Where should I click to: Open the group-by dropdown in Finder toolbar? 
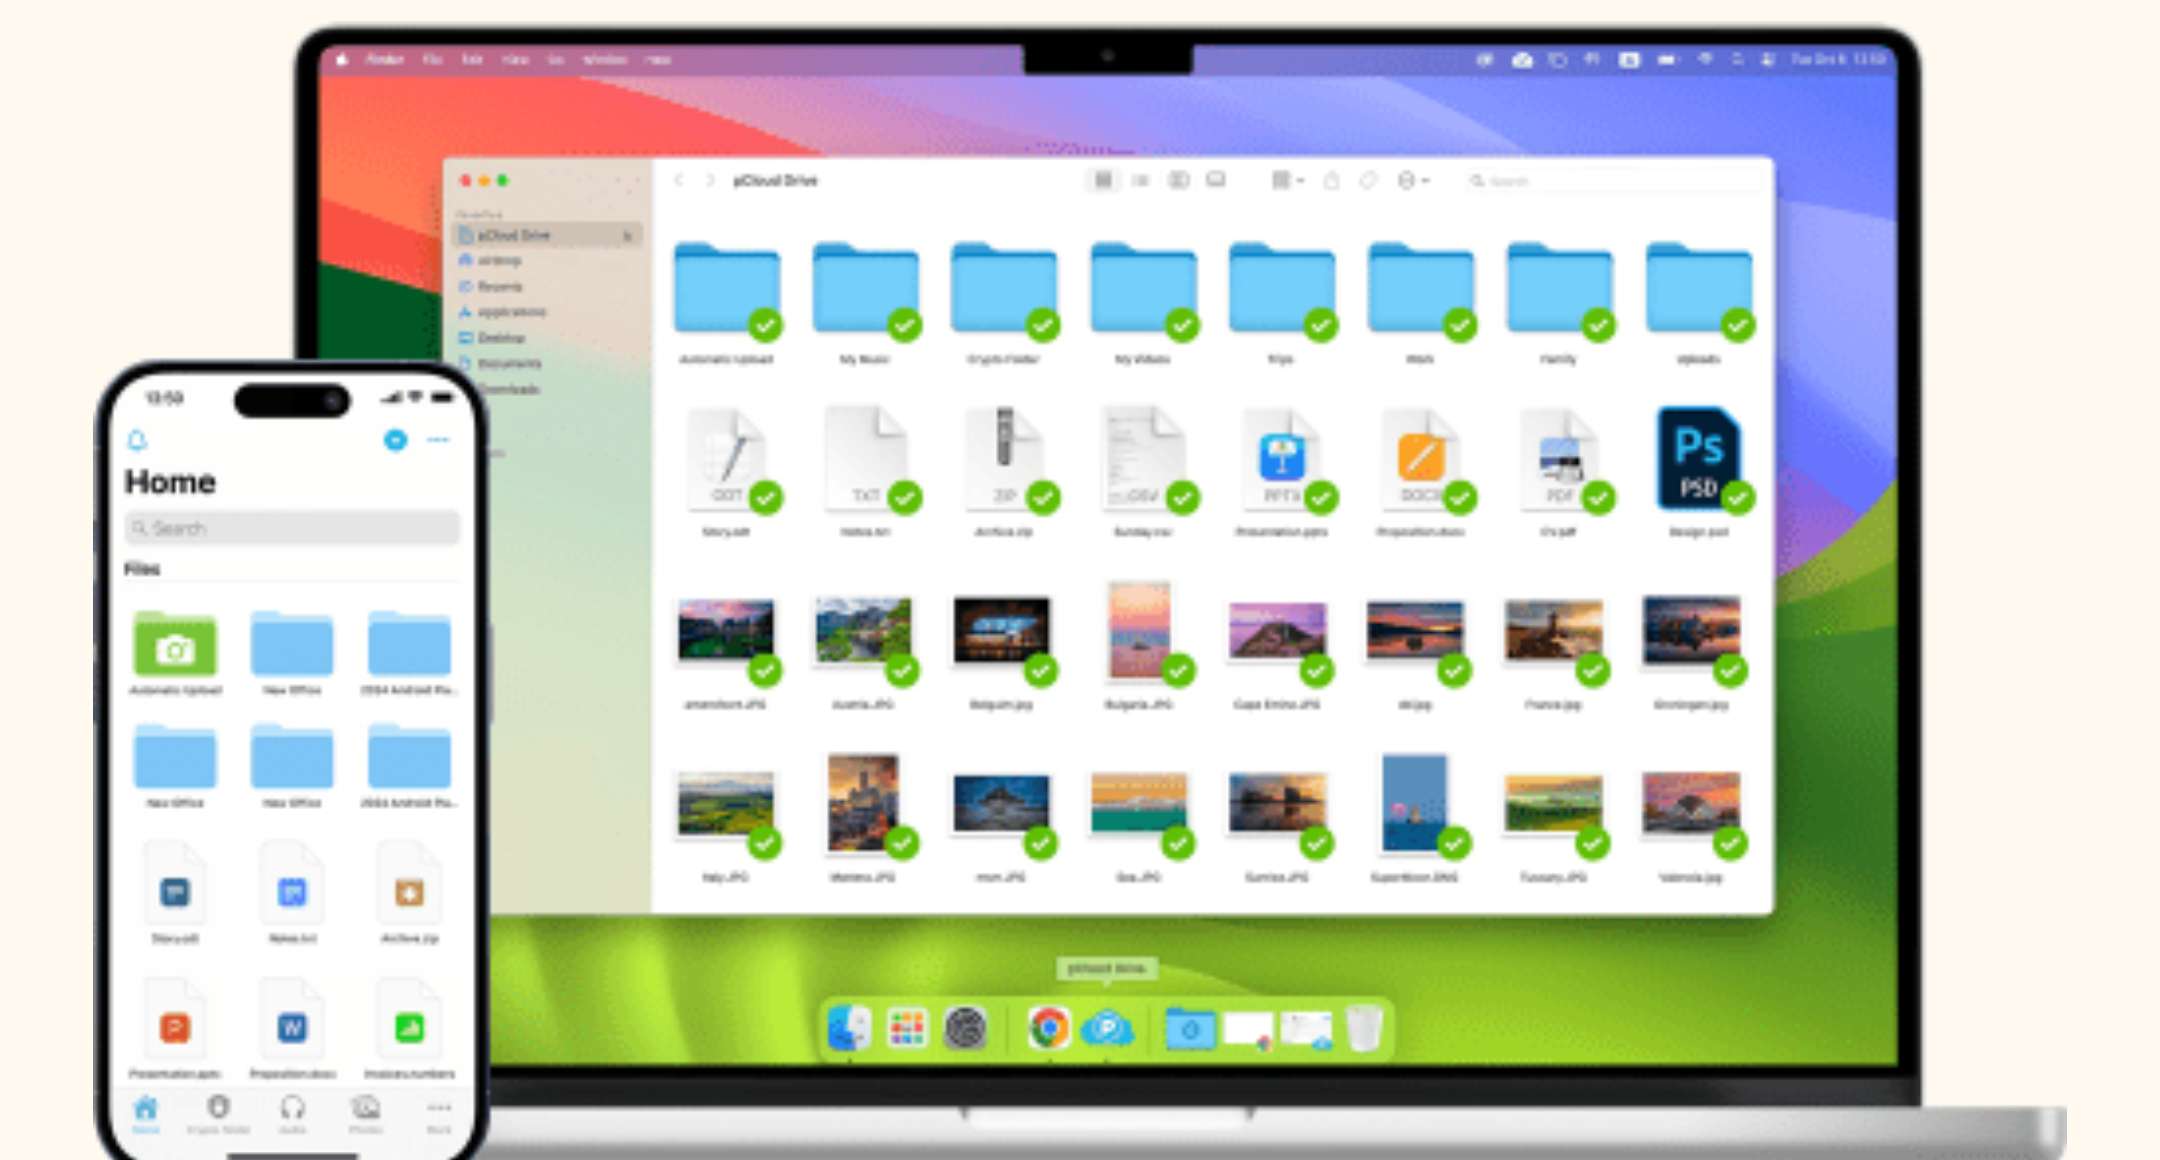point(1286,181)
